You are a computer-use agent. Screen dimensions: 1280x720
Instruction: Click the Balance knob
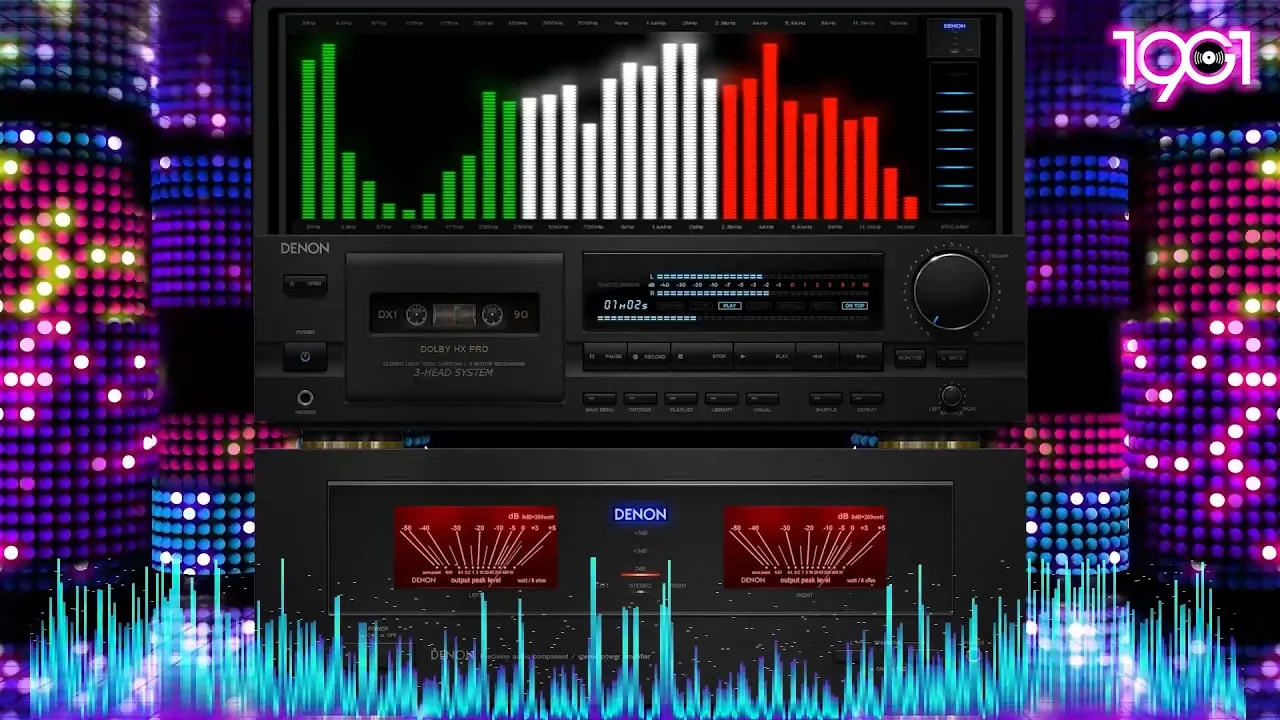click(x=952, y=396)
